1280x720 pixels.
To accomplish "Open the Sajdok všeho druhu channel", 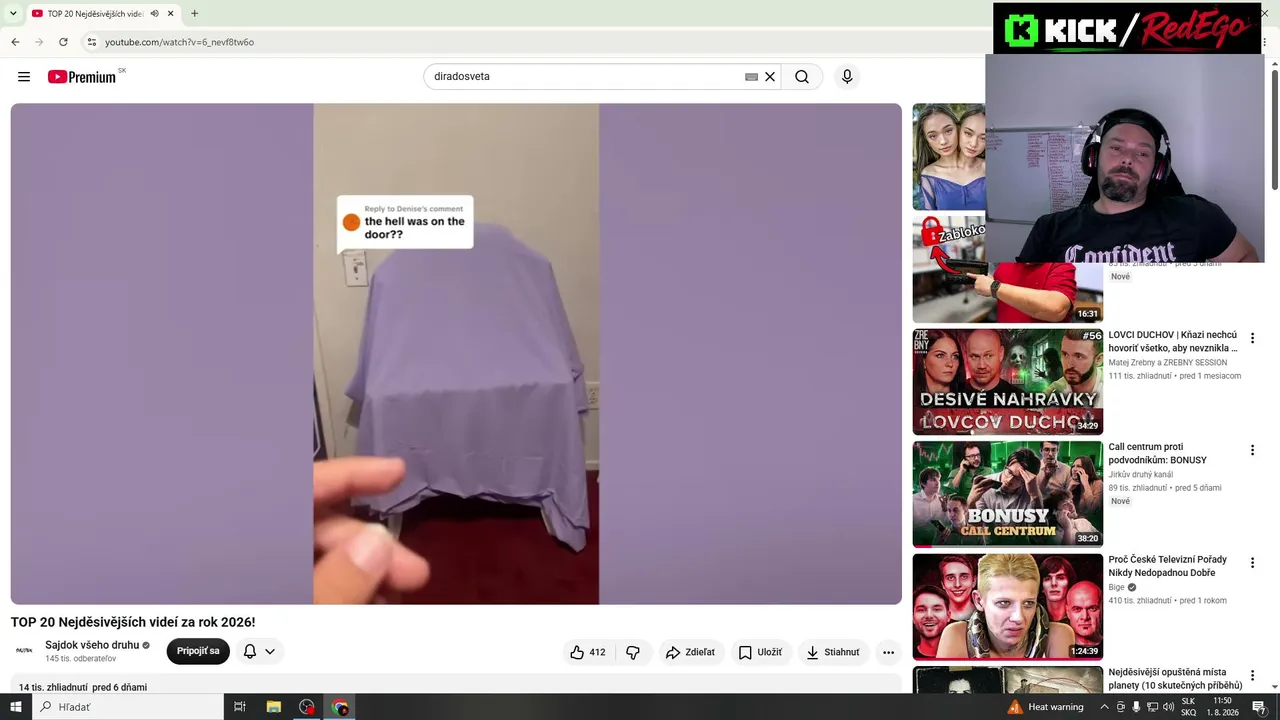I will pyautogui.click(x=92, y=645).
